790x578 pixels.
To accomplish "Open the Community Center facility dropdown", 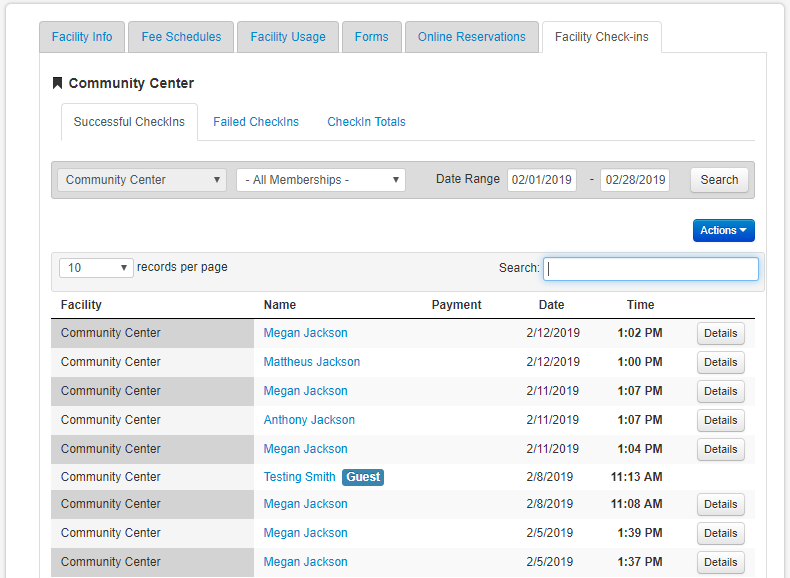I will 142,180.
